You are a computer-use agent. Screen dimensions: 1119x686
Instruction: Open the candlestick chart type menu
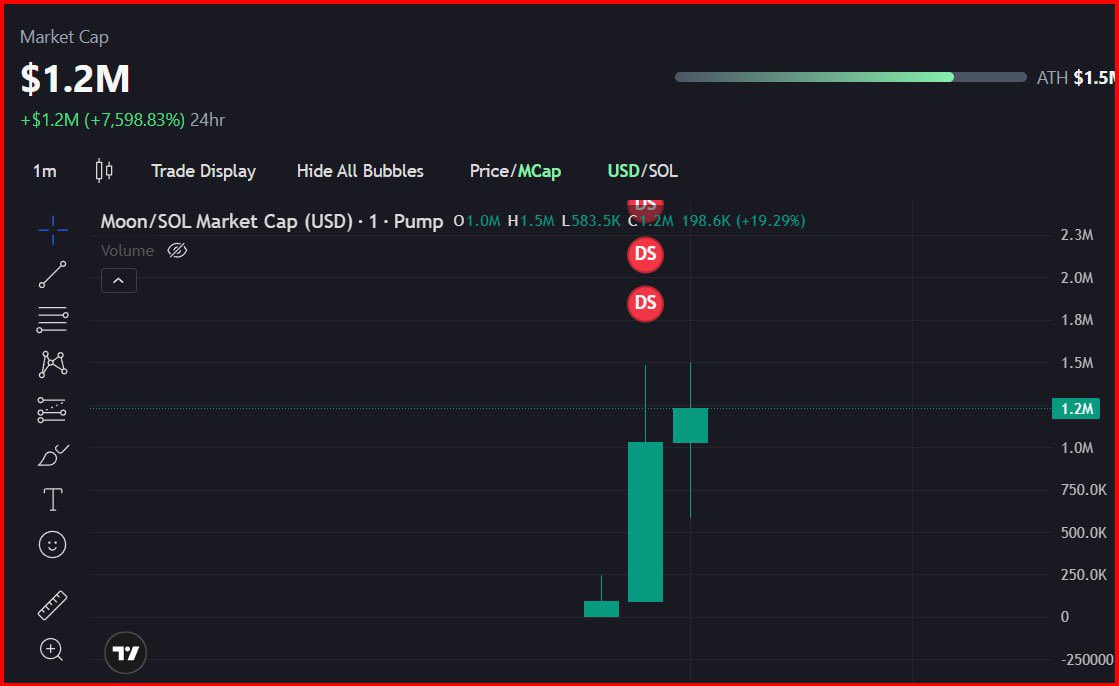[104, 170]
